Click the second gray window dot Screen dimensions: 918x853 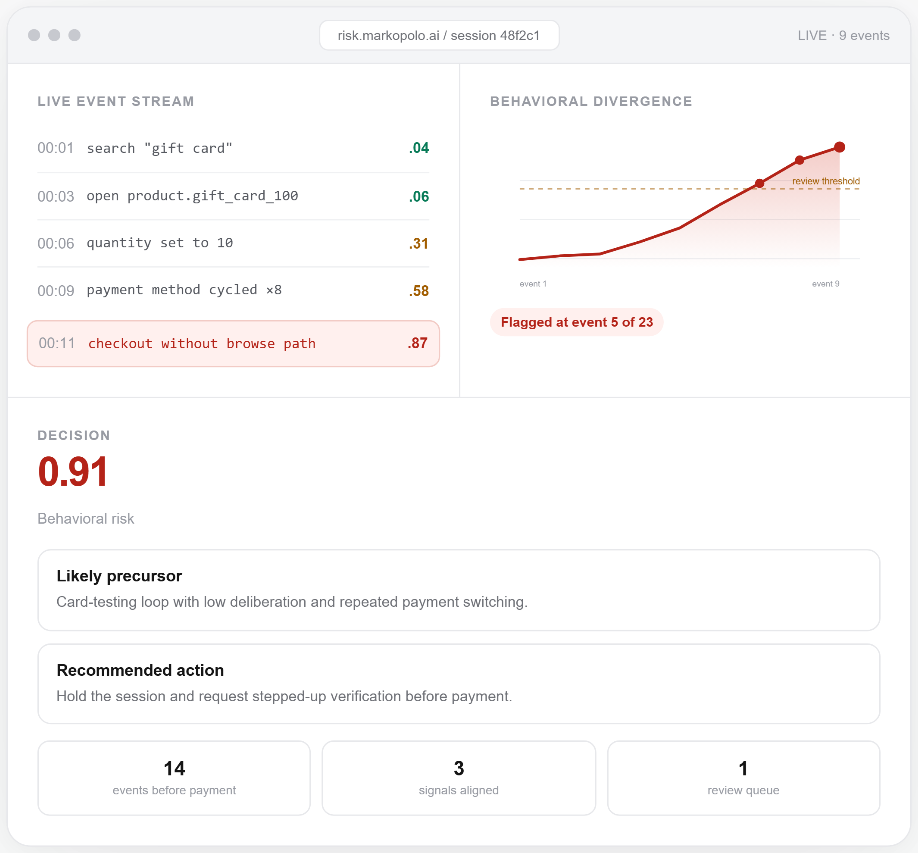coord(54,35)
